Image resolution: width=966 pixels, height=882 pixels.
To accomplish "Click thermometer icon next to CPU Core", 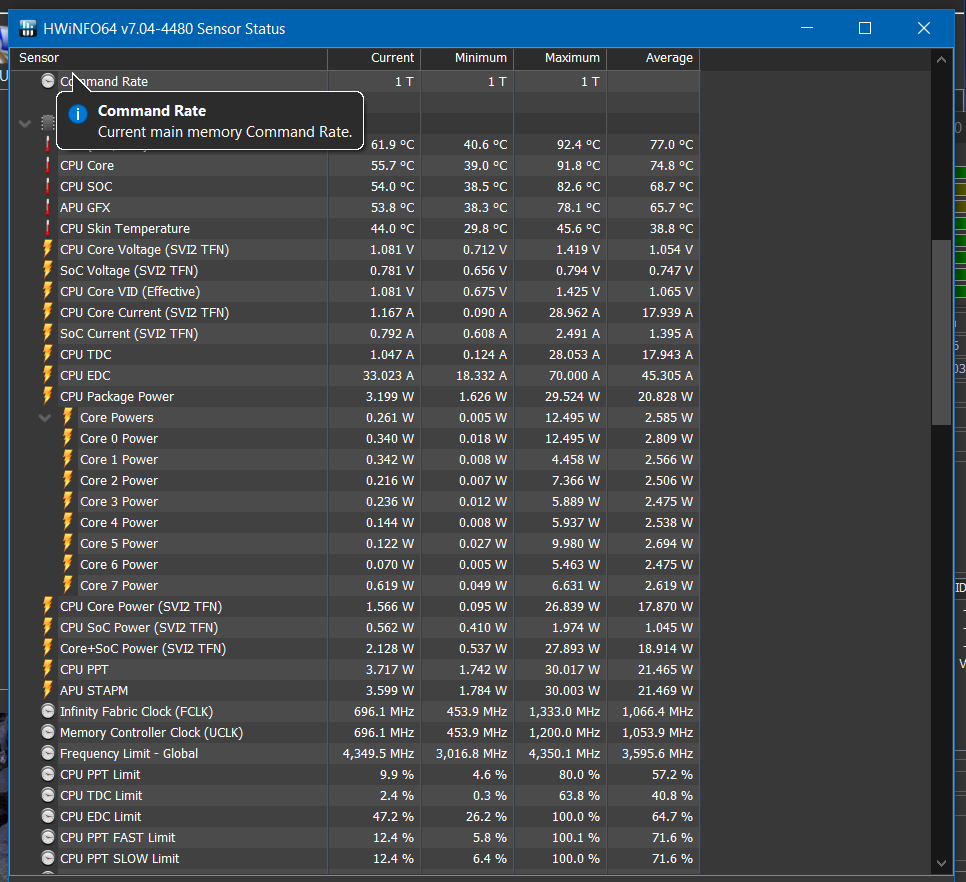I will click(47, 165).
